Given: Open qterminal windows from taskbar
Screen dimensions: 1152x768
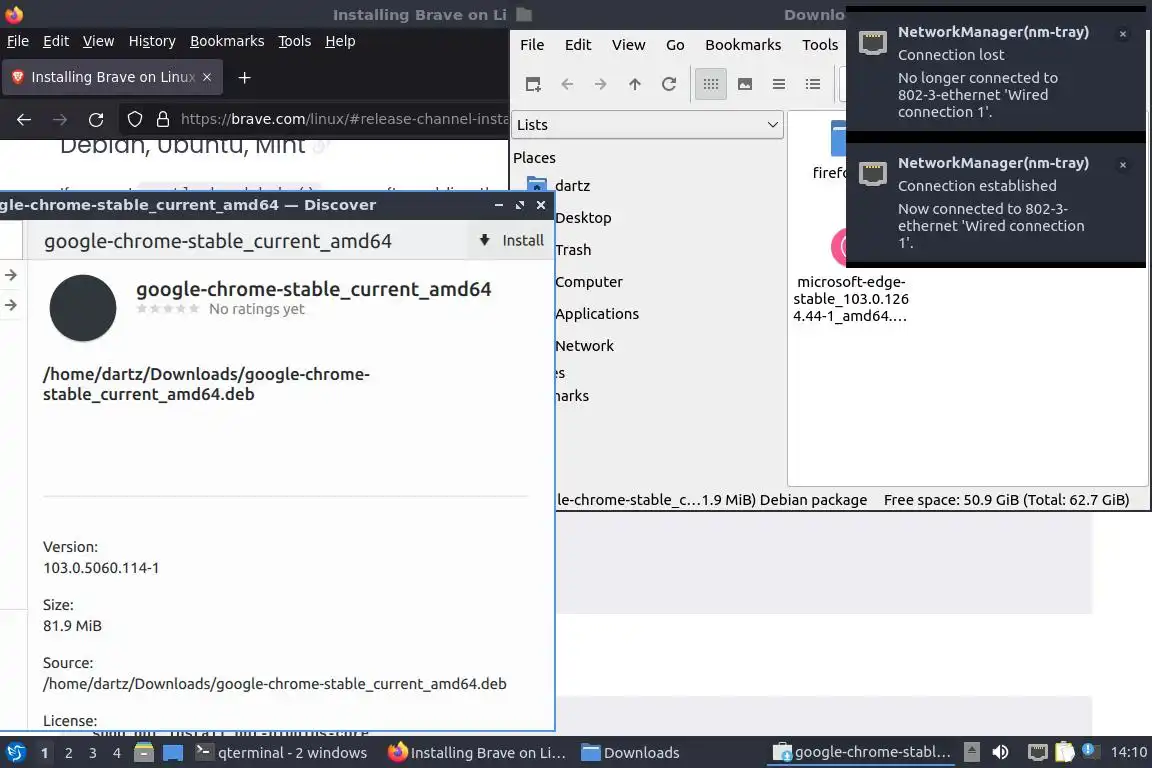Looking at the screenshot, I should (x=281, y=753).
